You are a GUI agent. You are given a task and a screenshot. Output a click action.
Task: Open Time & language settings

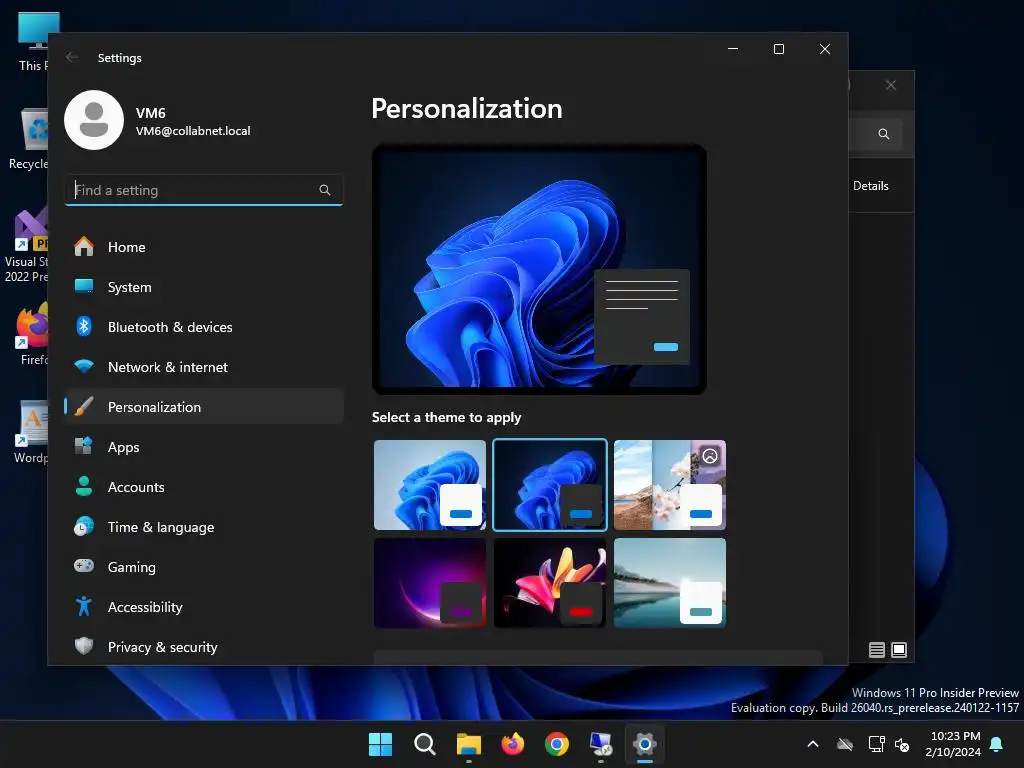[204, 527]
